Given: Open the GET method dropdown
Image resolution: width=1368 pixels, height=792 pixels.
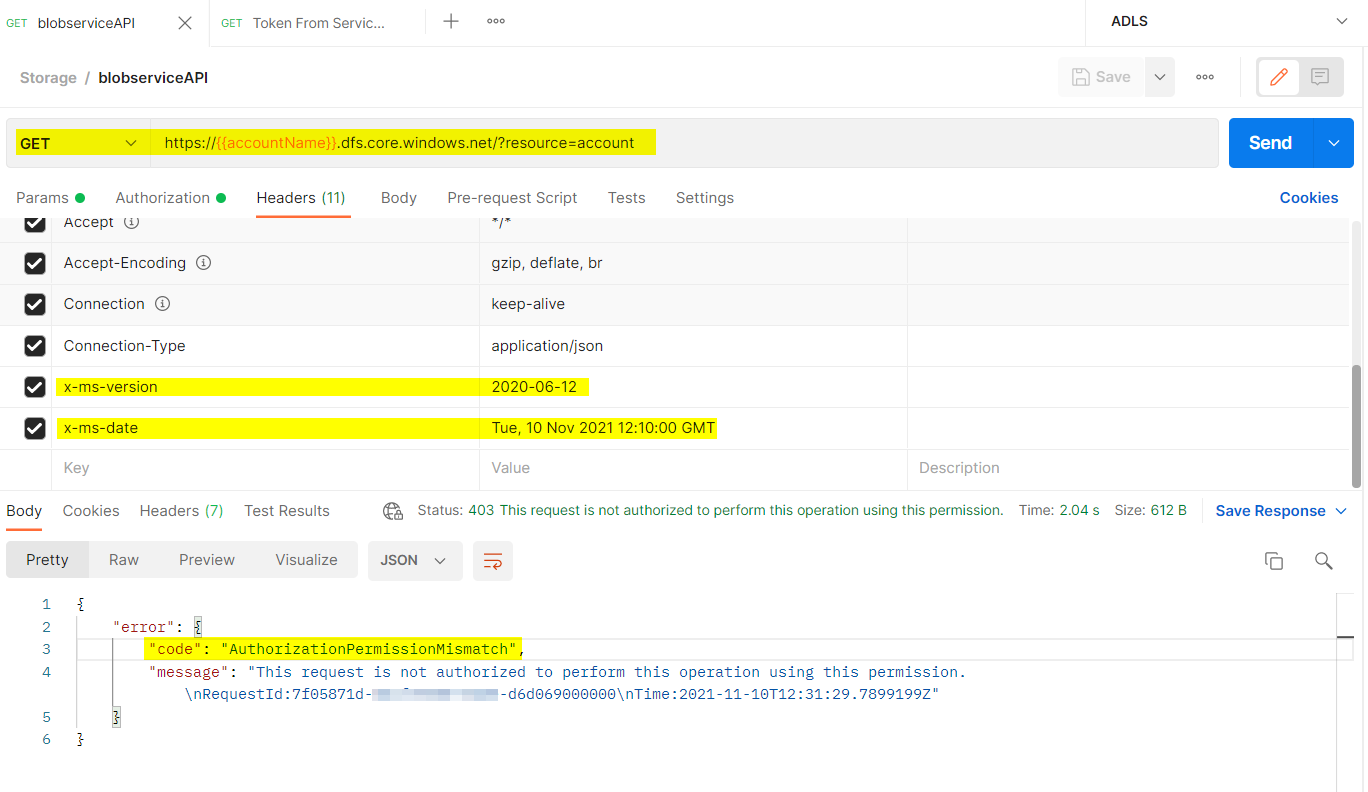Looking at the screenshot, I should (78, 143).
